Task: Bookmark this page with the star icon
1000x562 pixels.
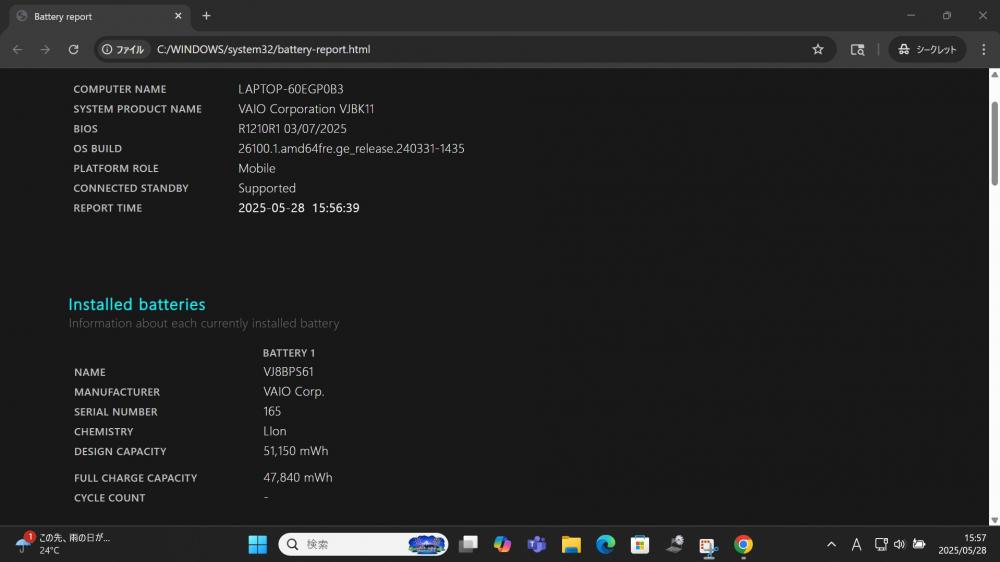Action: point(818,49)
